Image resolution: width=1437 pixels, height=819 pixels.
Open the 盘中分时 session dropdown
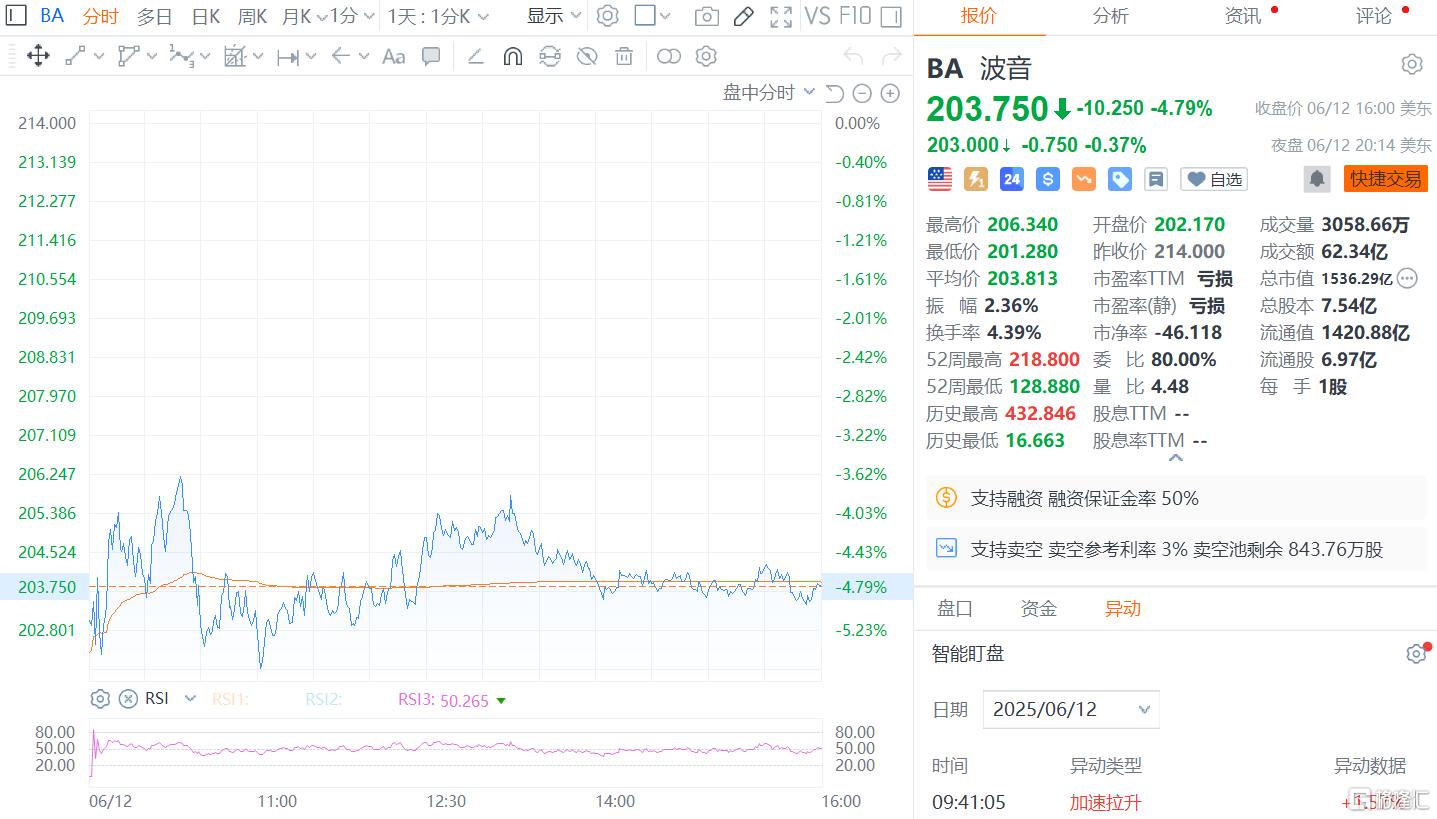tap(769, 93)
